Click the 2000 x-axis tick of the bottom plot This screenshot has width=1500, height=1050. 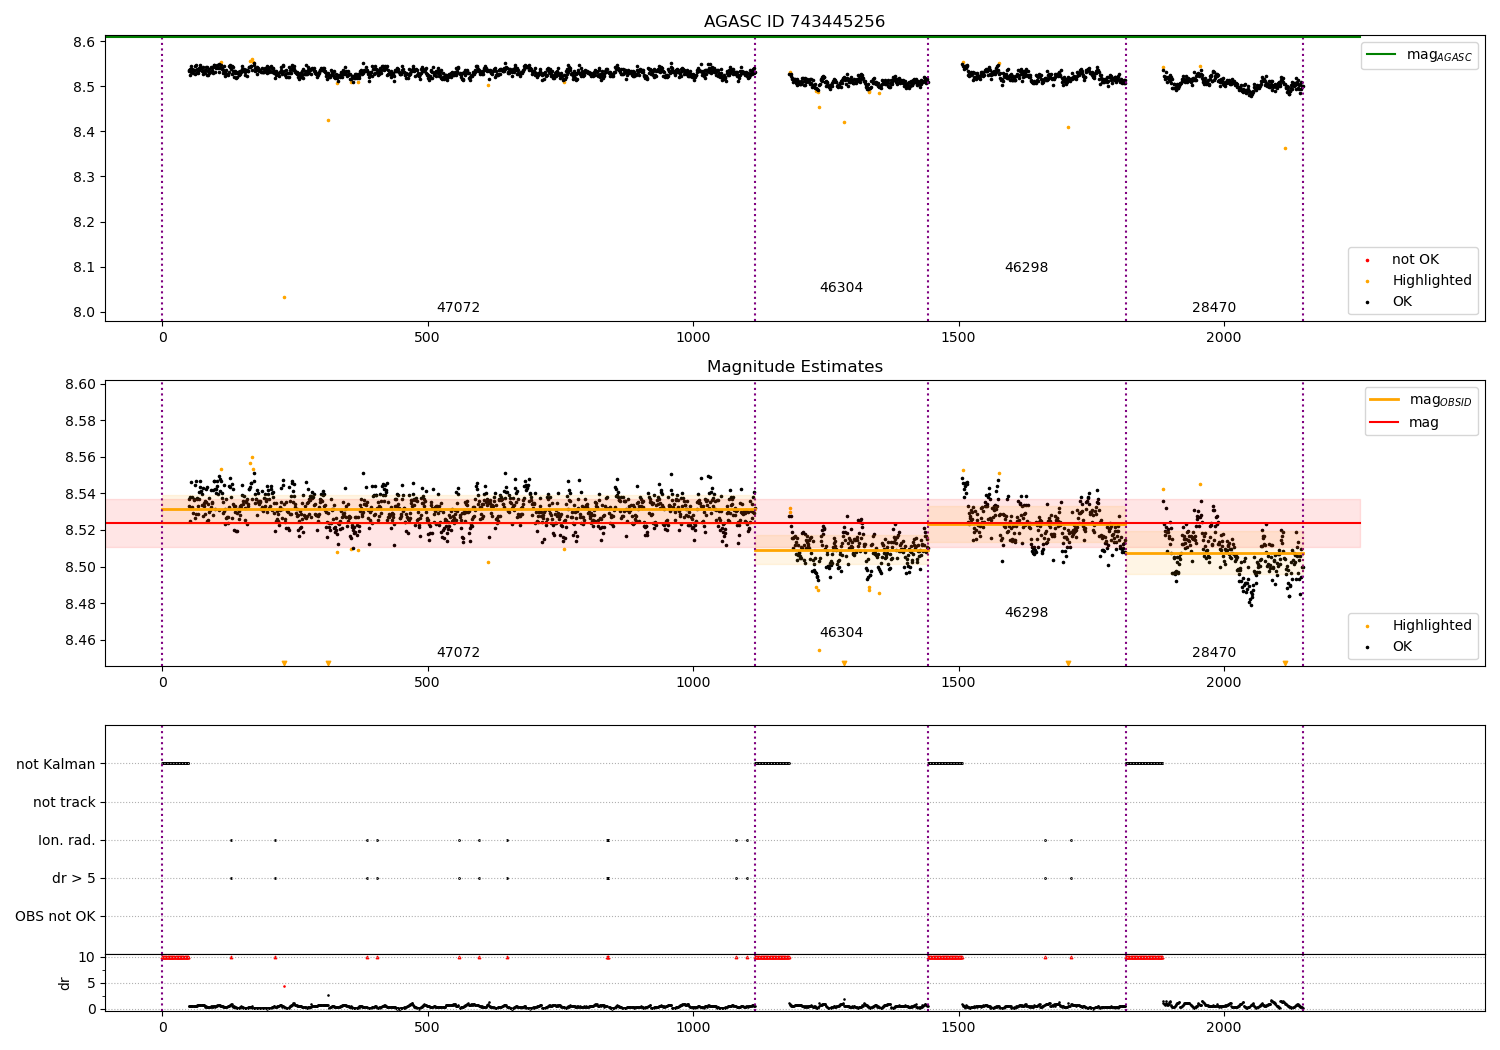1223,1027
